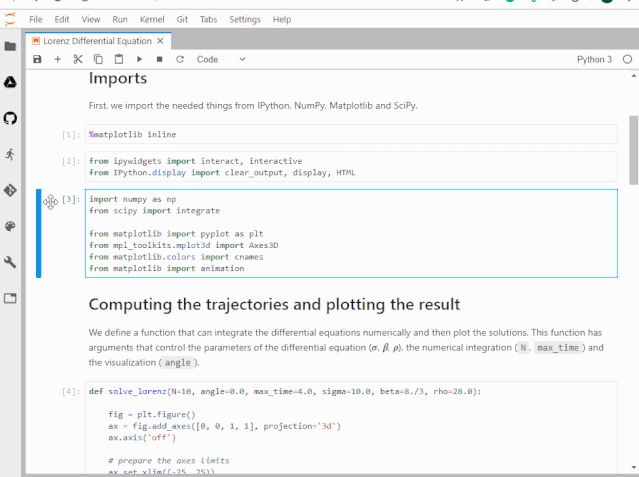Open the Tabs sidebar panel
Image resolution: width=639 pixels, height=477 pixels.
[x=10, y=298]
